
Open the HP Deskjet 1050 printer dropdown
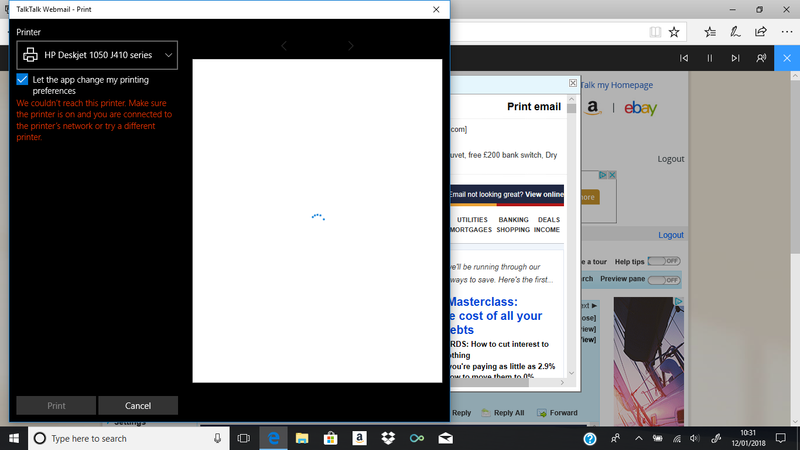[97, 55]
